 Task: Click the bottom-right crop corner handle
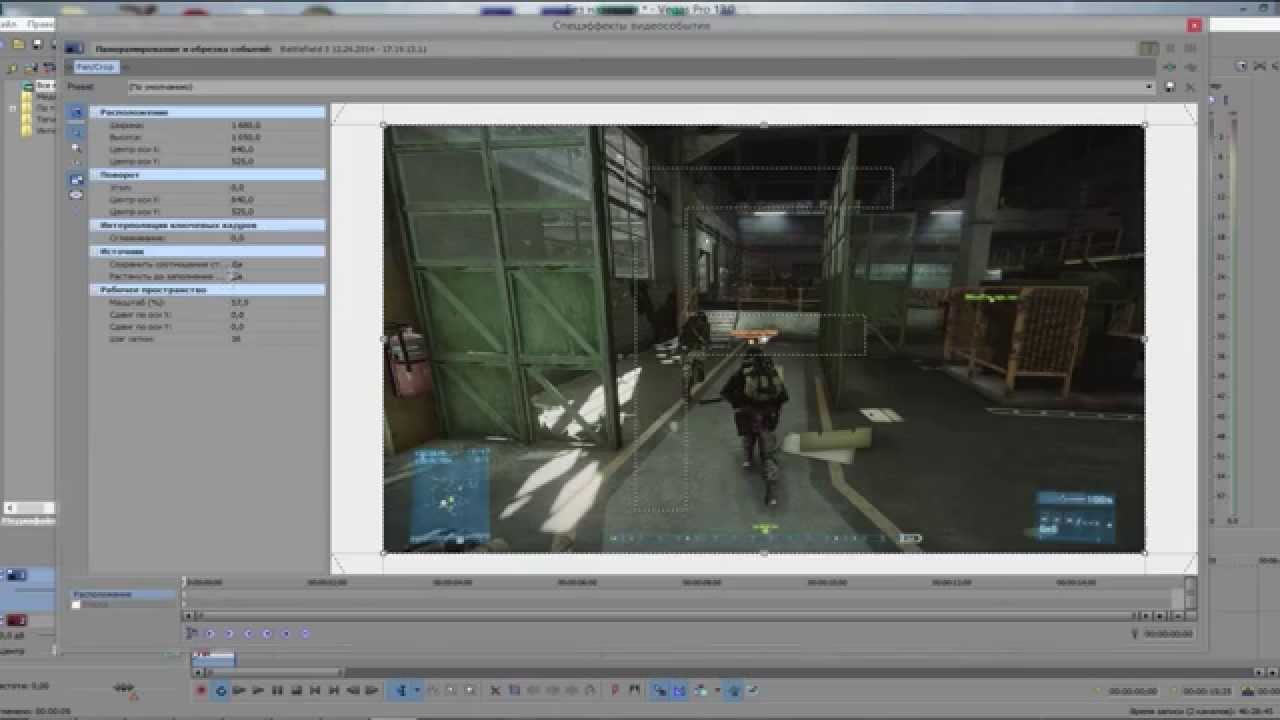click(1144, 552)
